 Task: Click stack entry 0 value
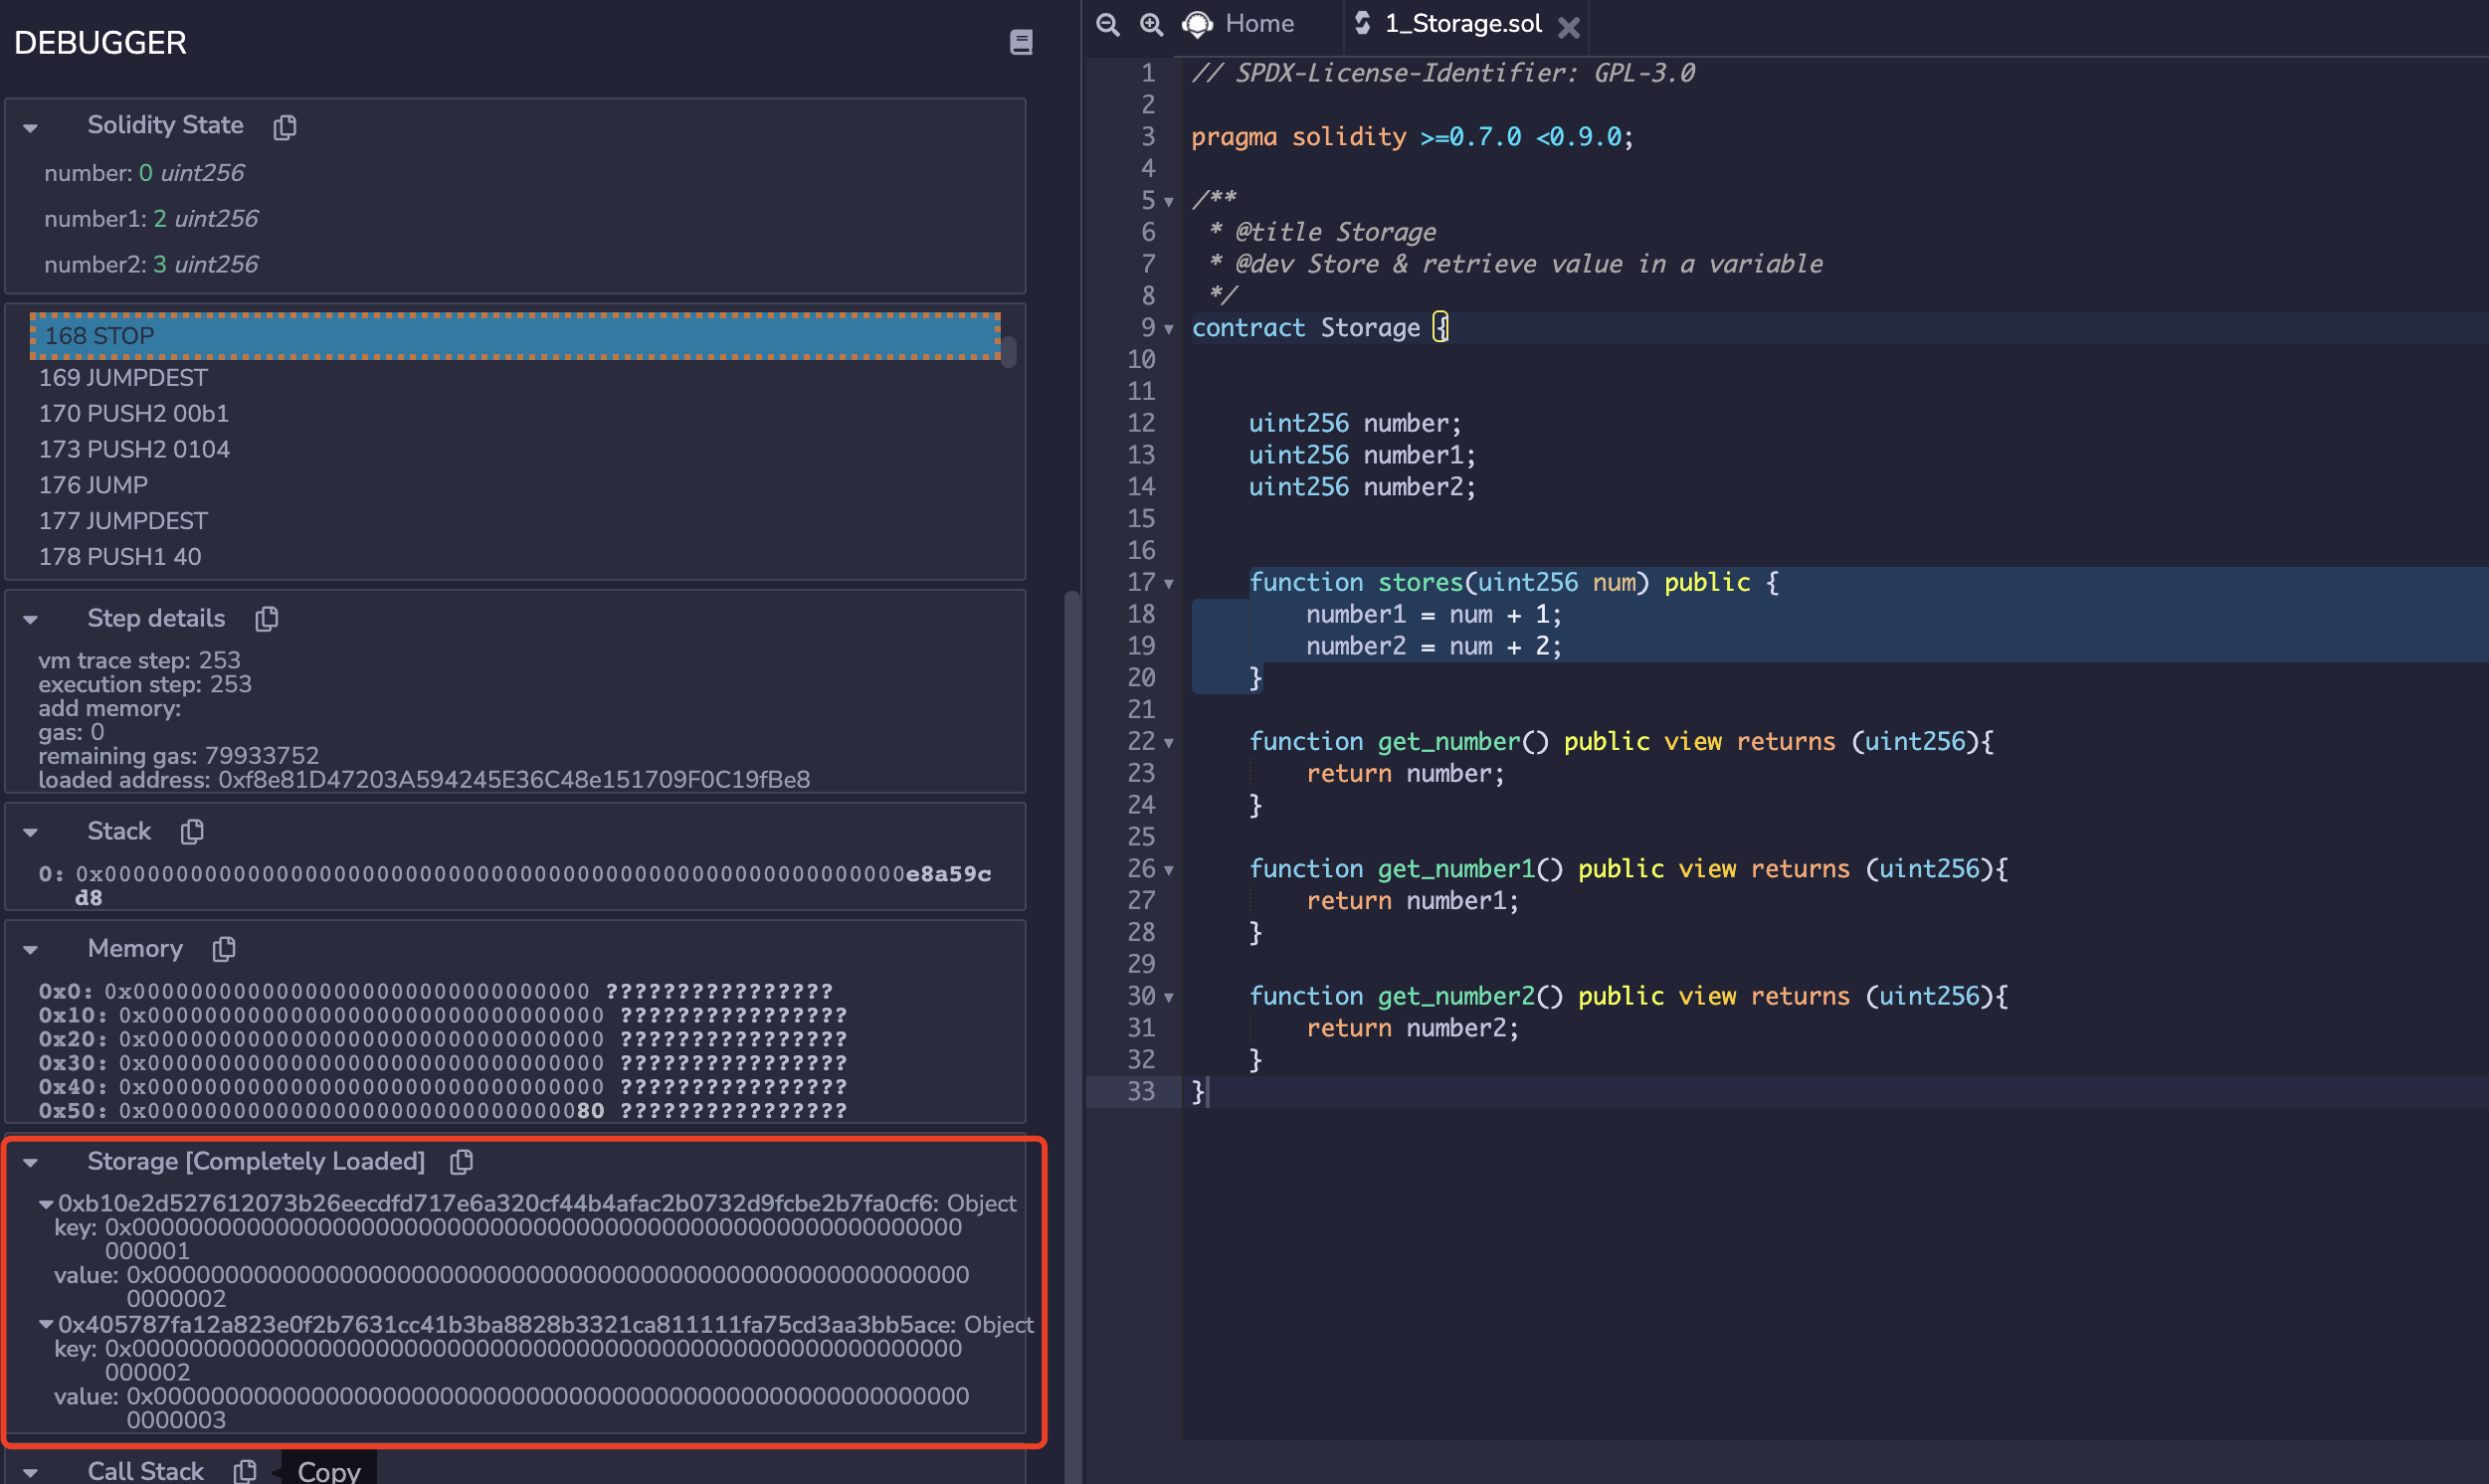533,886
